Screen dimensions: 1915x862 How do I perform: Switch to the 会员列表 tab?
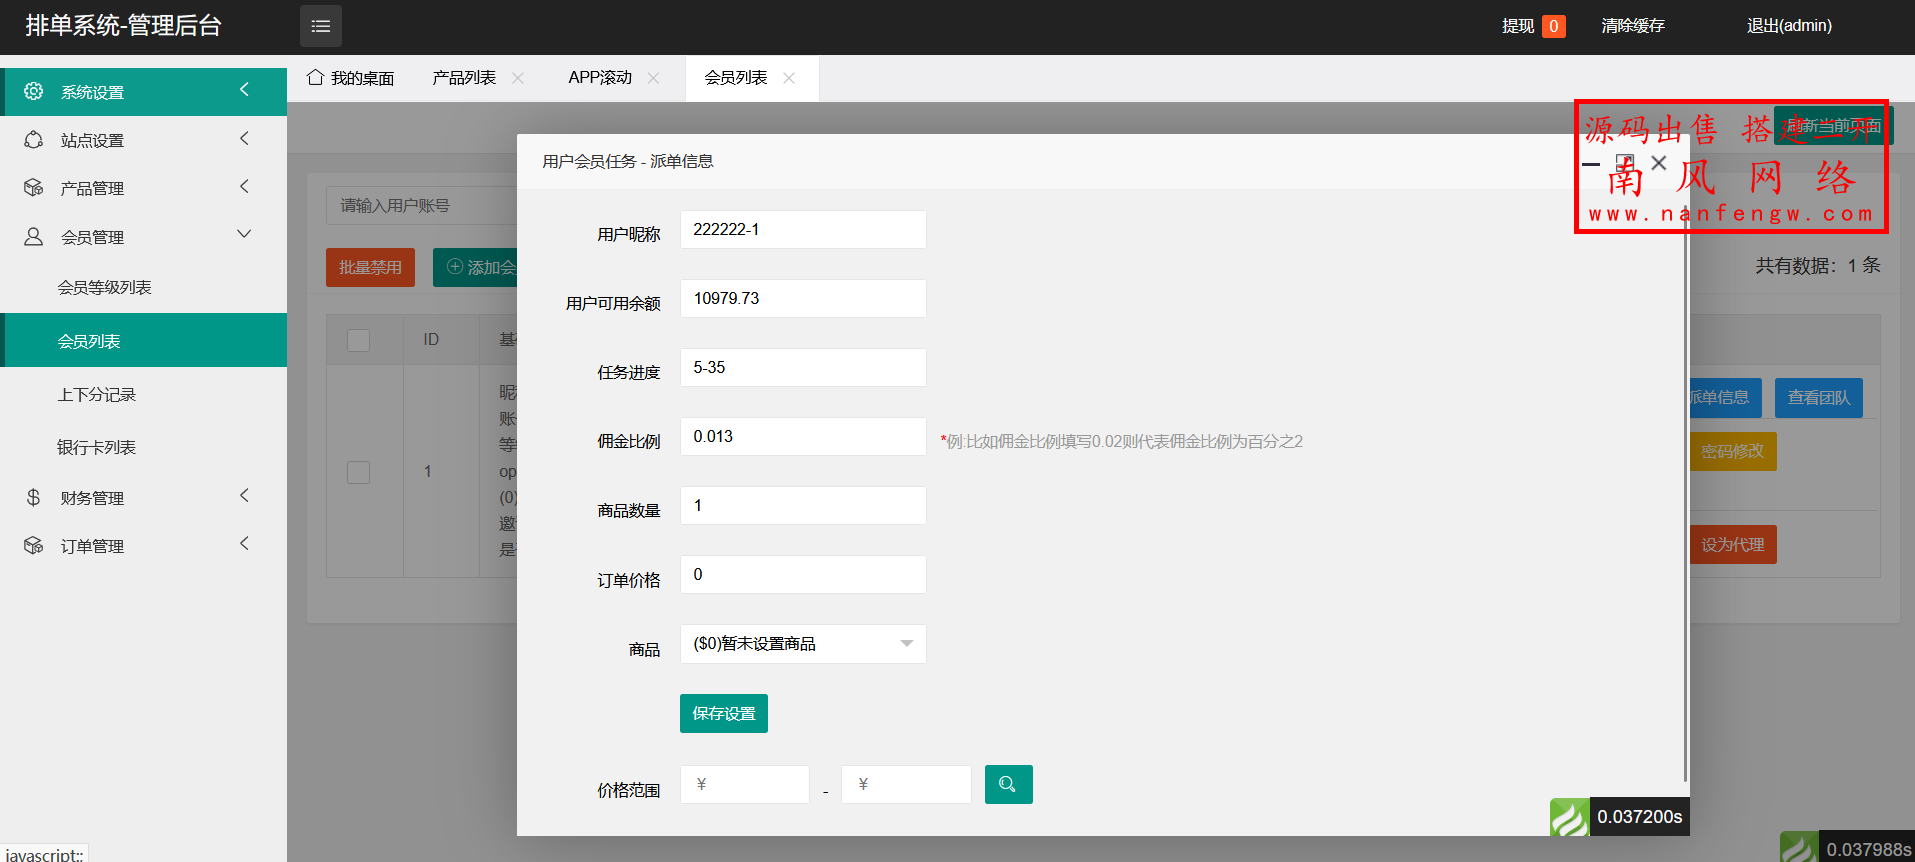coord(736,78)
